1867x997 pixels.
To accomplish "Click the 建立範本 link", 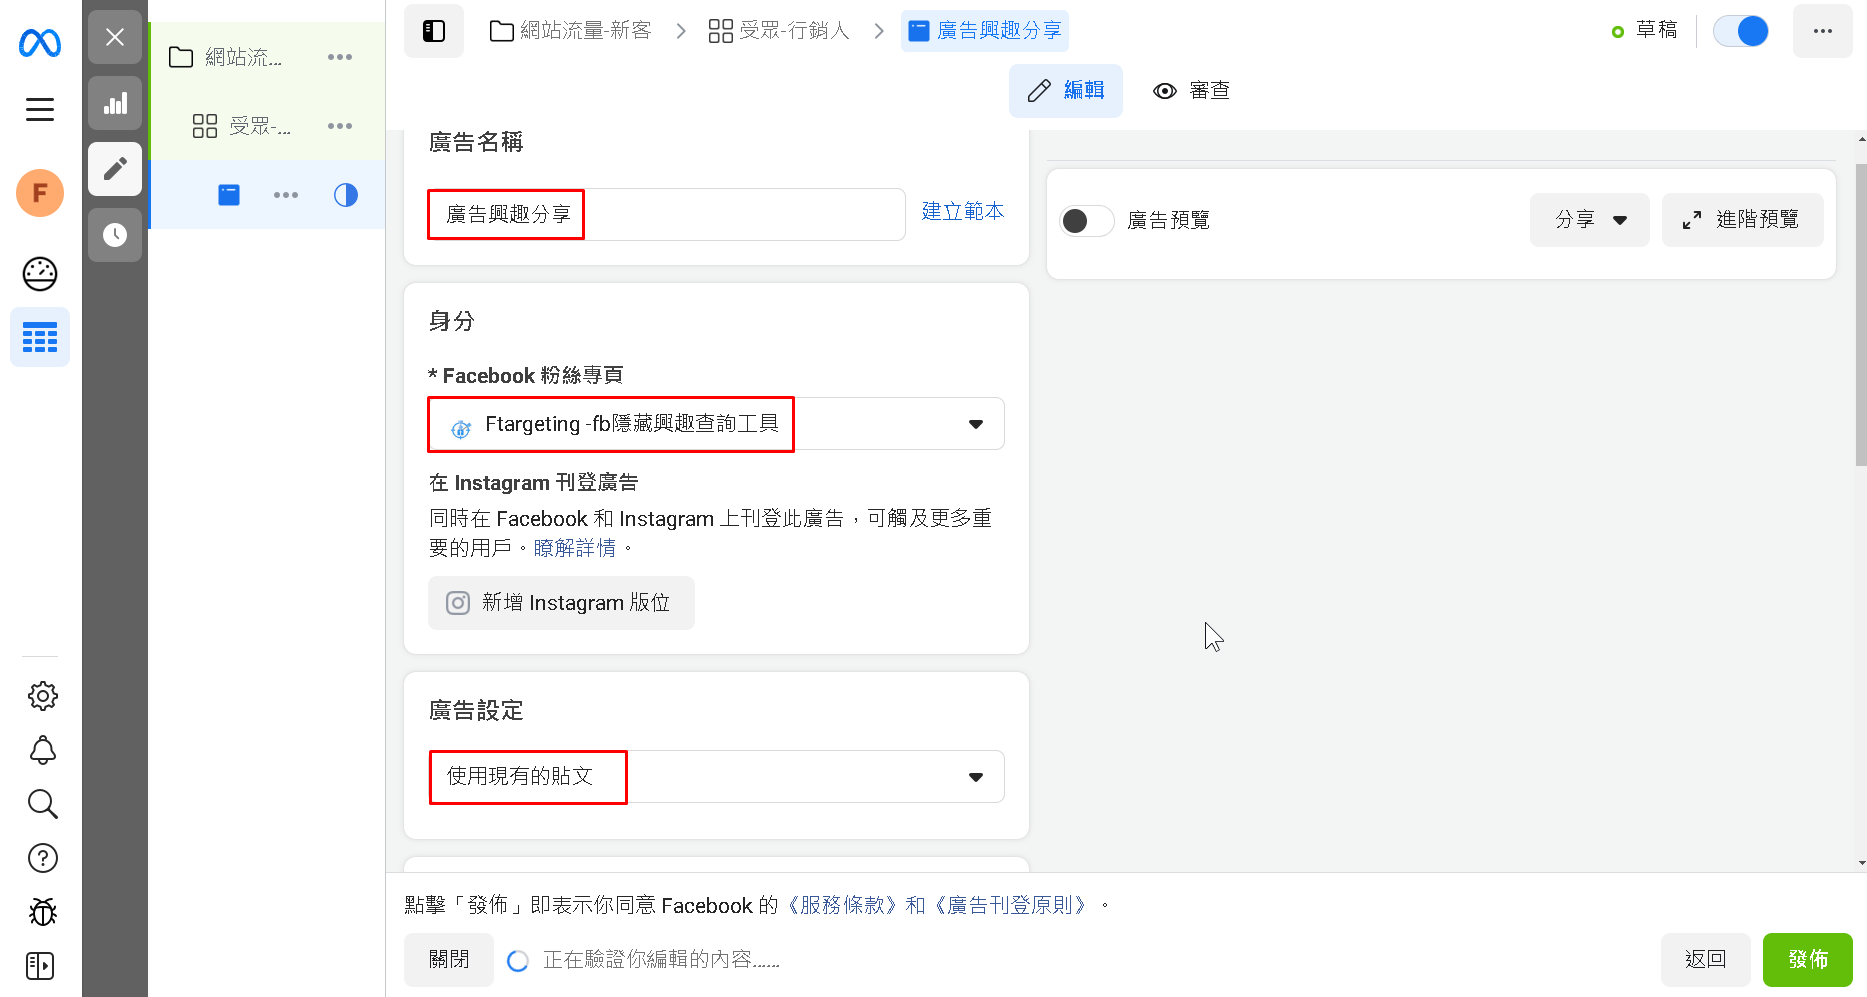I will [x=962, y=211].
